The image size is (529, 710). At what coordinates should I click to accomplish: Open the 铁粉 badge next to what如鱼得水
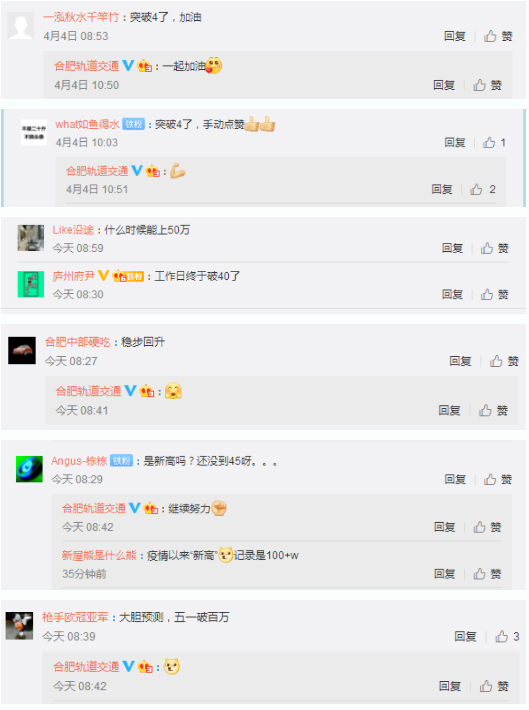(134, 124)
